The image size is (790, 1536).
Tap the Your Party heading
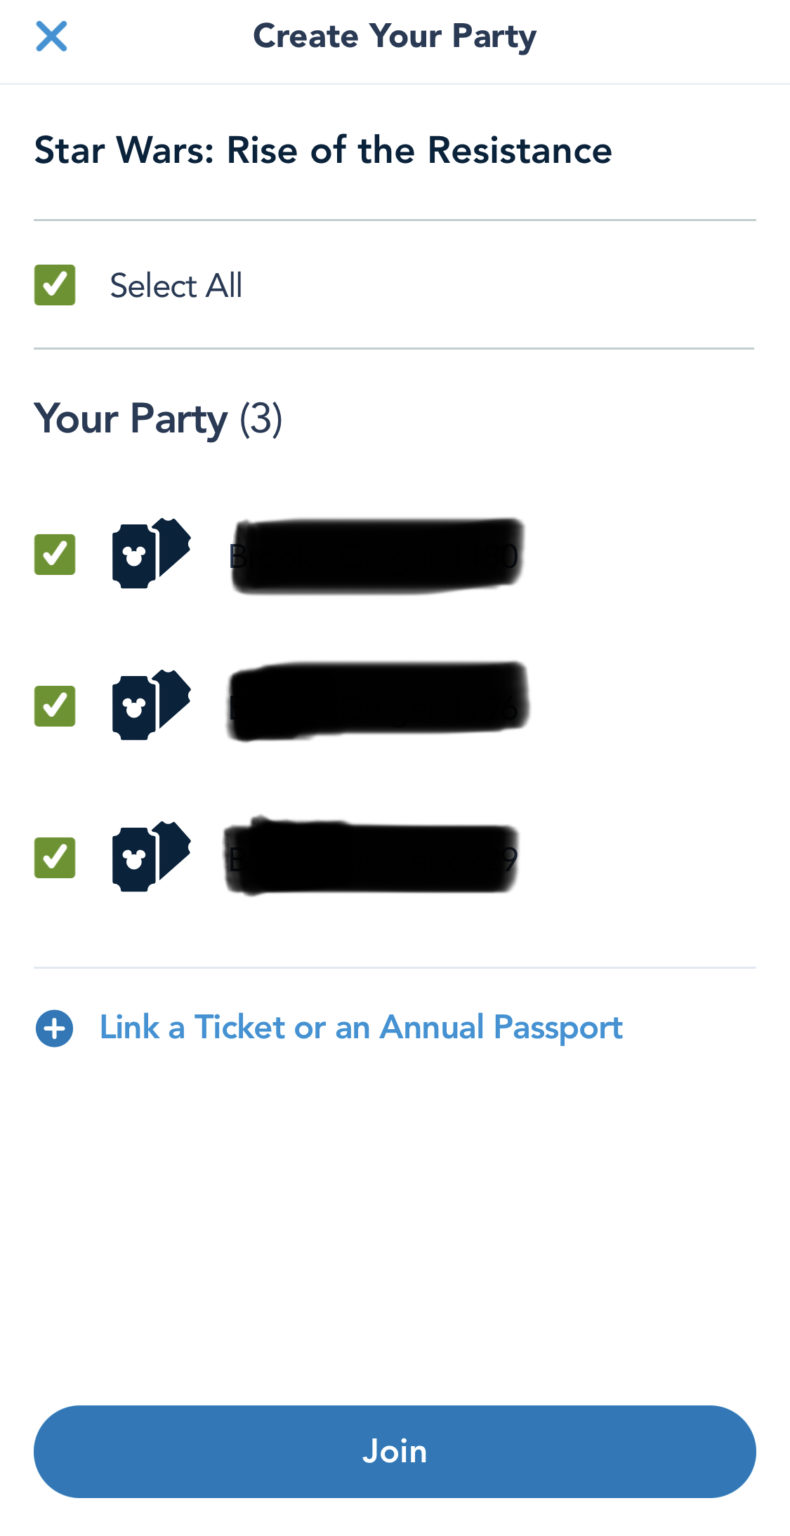coord(131,418)
